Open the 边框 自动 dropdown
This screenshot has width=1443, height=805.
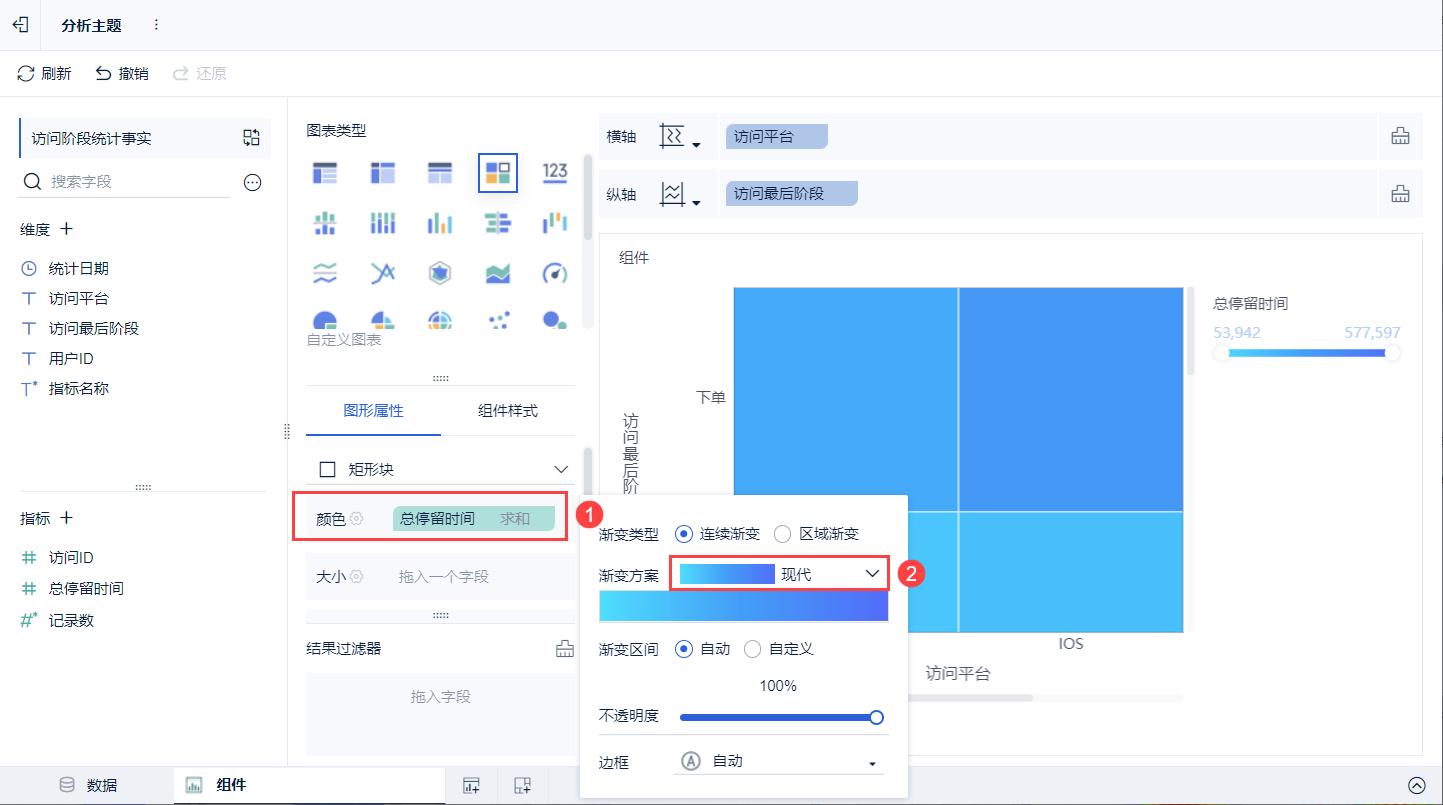click(x=779, y=761)
